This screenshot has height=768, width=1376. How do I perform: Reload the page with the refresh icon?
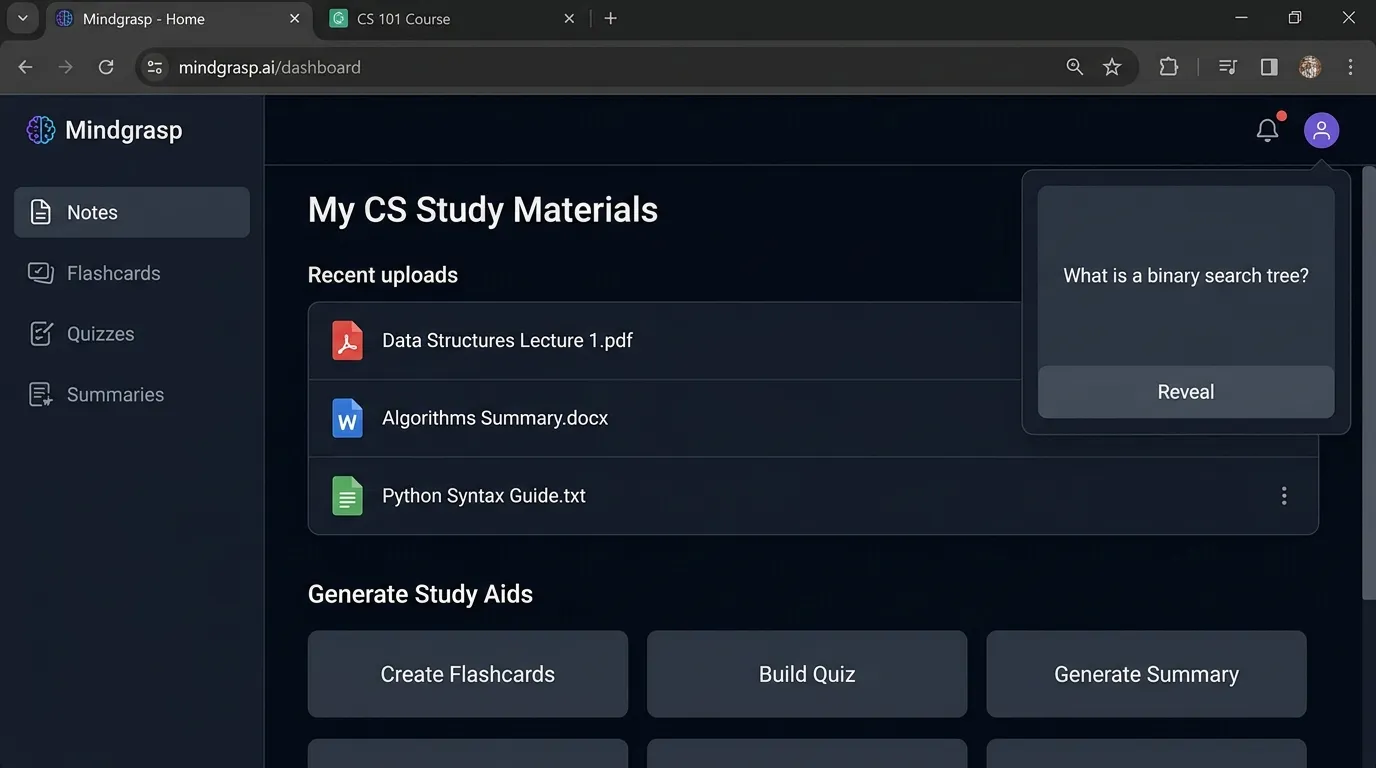pos(106,67)
